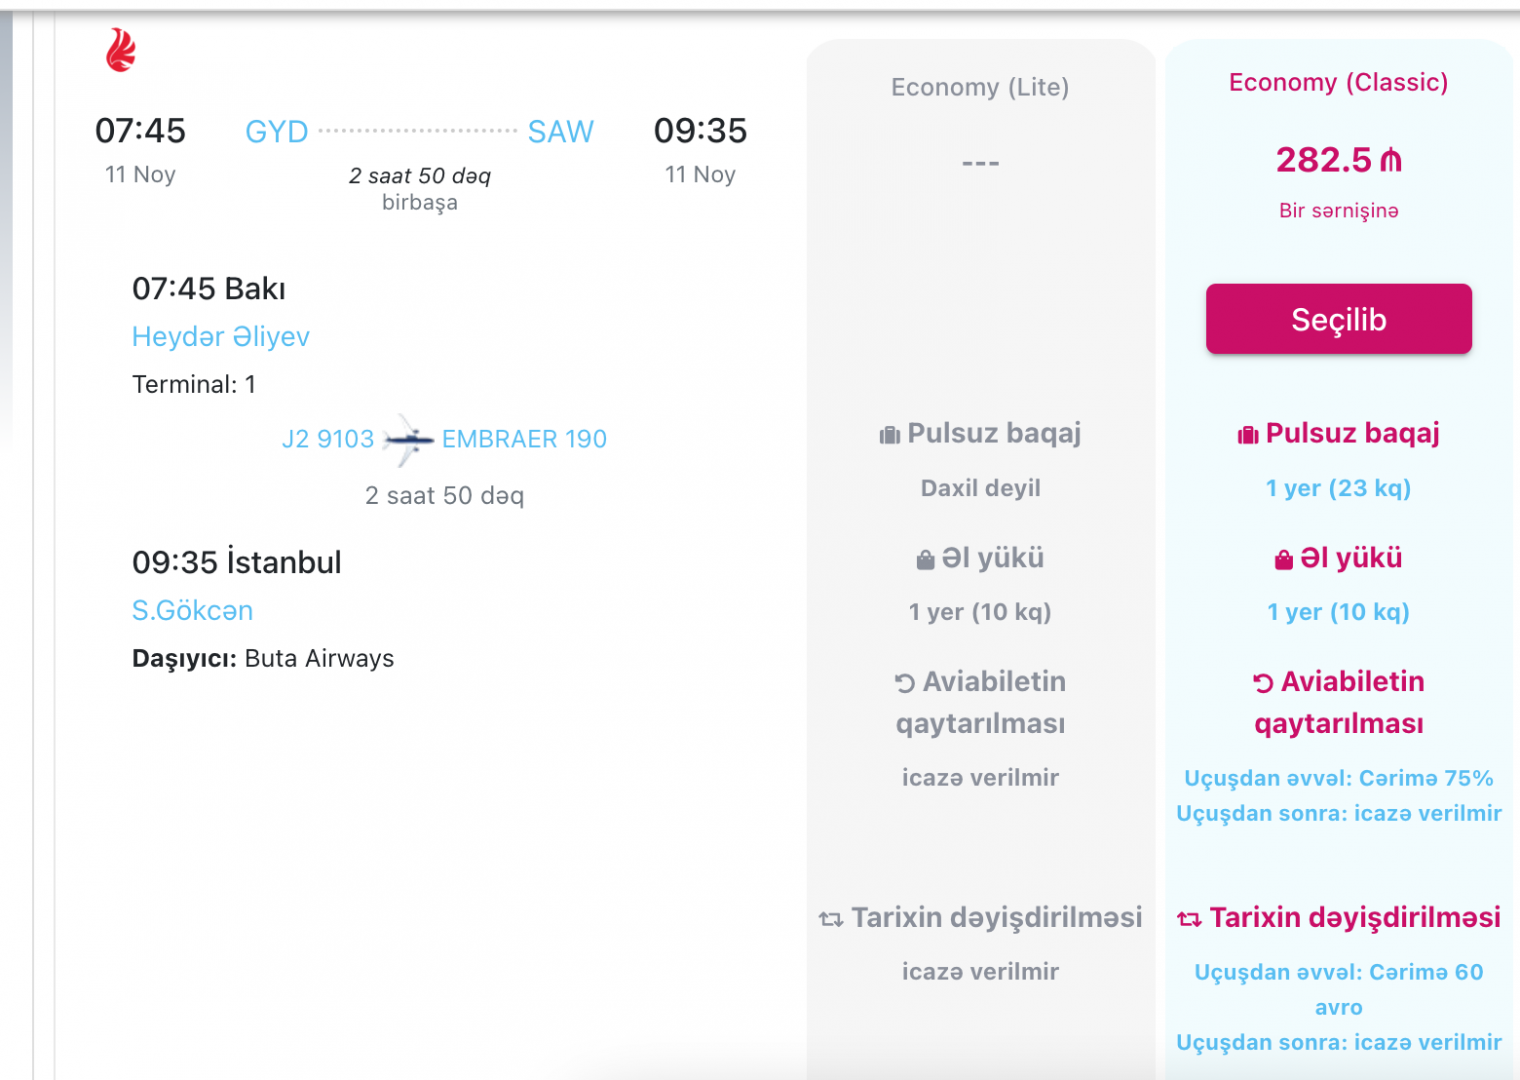Image resolution: width=1520 pixels, height=1080 pixels.
Task: Click the pink hand bag icon by Əl yükü
Action: click(1284, 560)
